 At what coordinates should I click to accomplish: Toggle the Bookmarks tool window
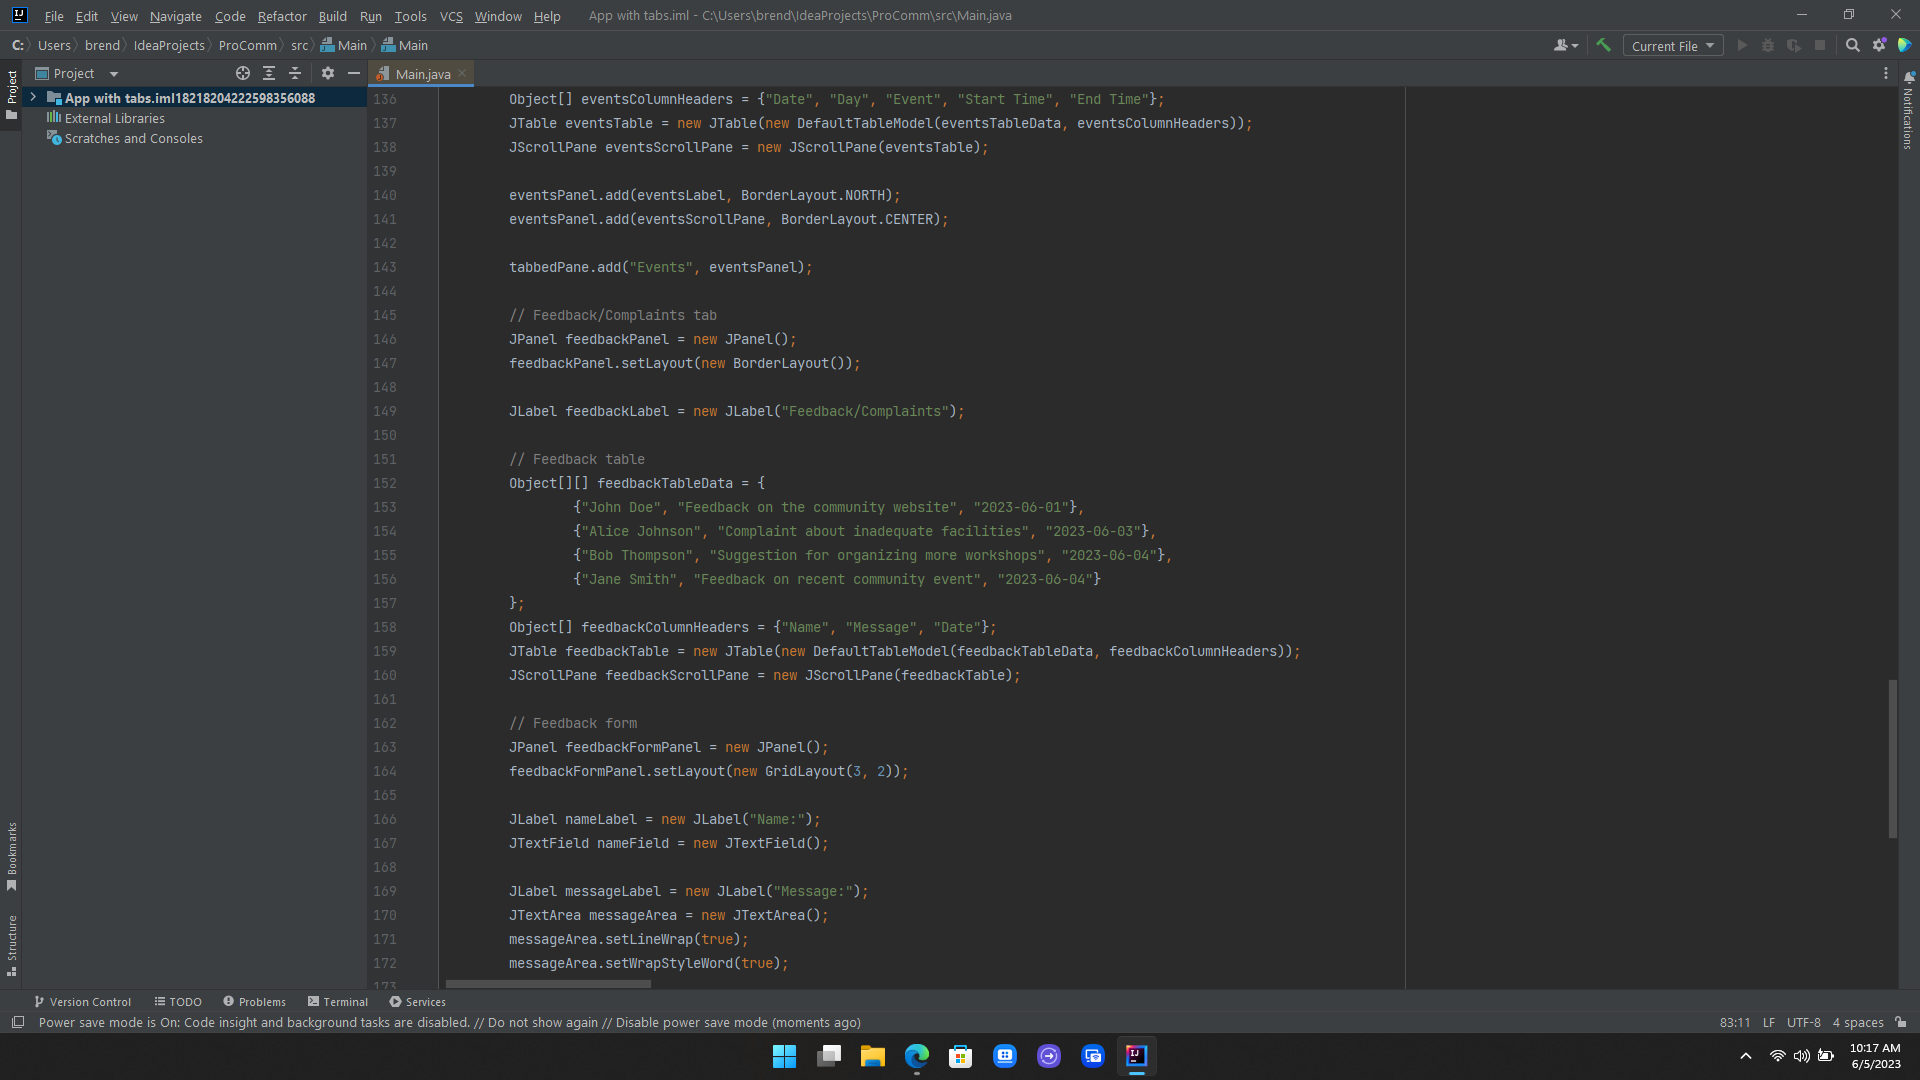pyautogui.click(x=12, y=856)
